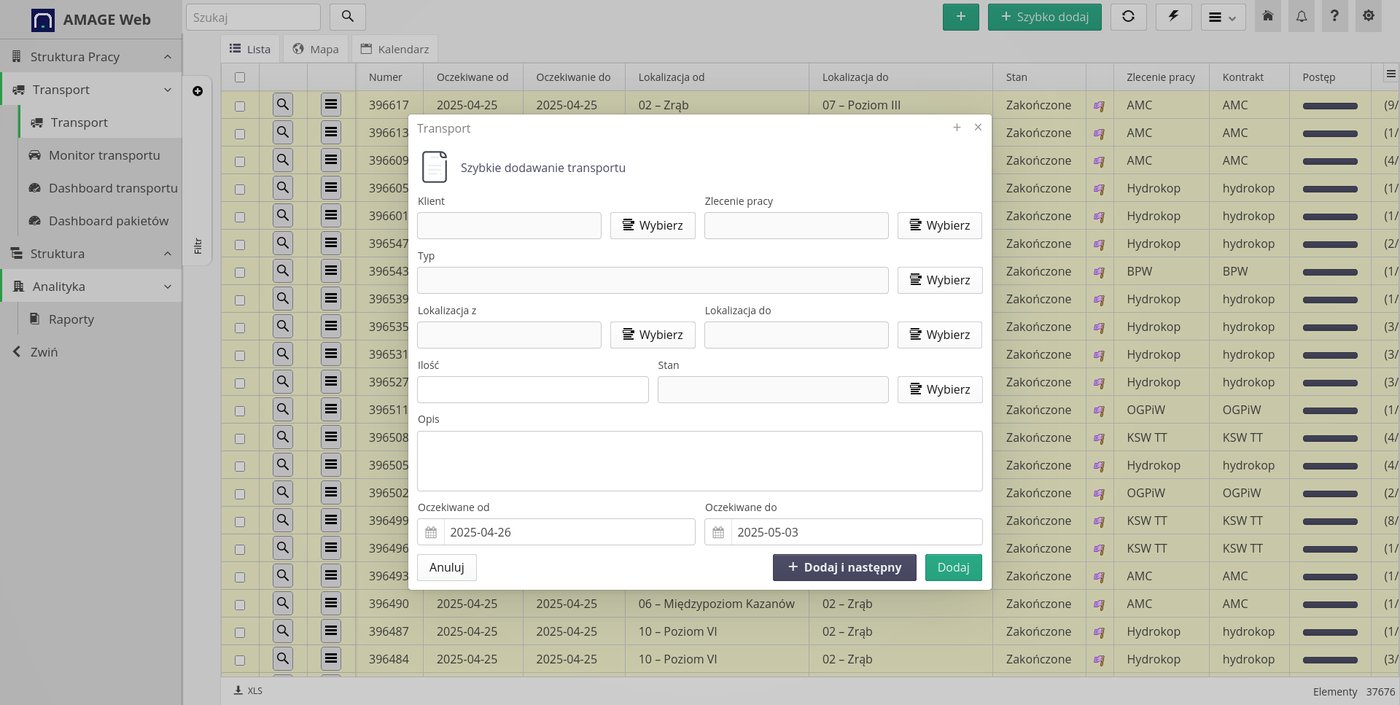This screenshot has width=1400, height=705.
Task: Click the lightning bolt quick actions icon
Action: coord(1174,17)
